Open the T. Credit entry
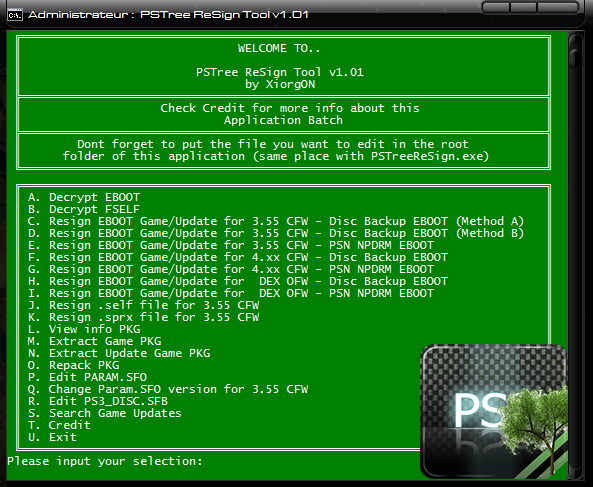The image size is (593, 487). tap(59, 425)
